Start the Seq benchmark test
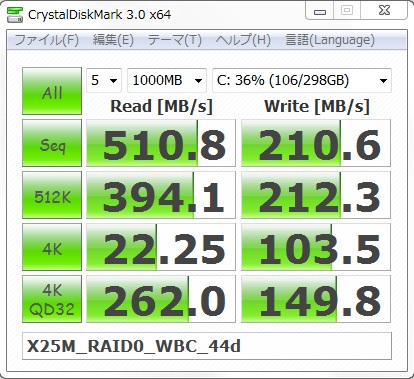This screenshot has width=414, height=379. click(x=52, y=143)
